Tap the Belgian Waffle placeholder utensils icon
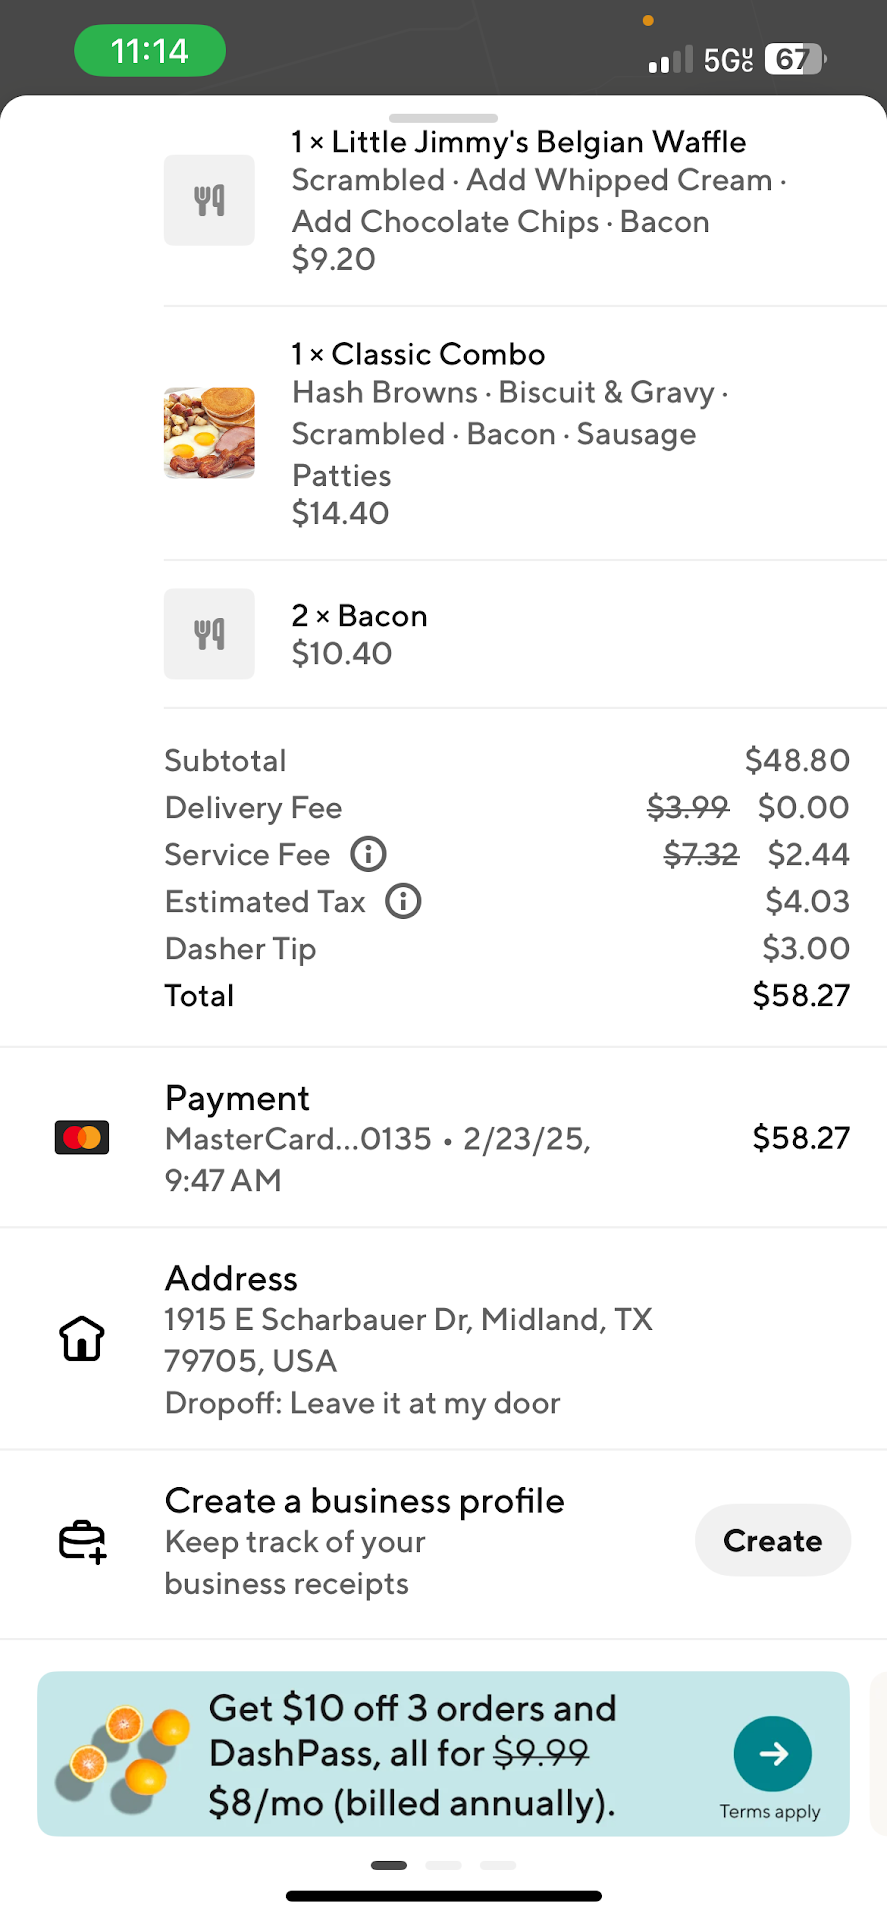Screen dimensions: 887x1920 click(209, 200)
